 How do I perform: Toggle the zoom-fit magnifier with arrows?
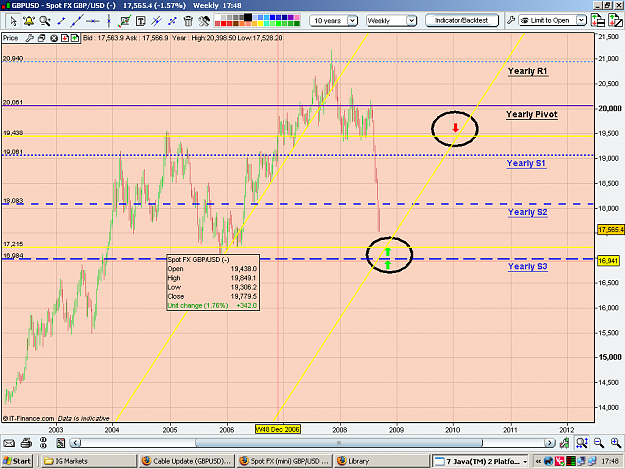pos(582,443)
